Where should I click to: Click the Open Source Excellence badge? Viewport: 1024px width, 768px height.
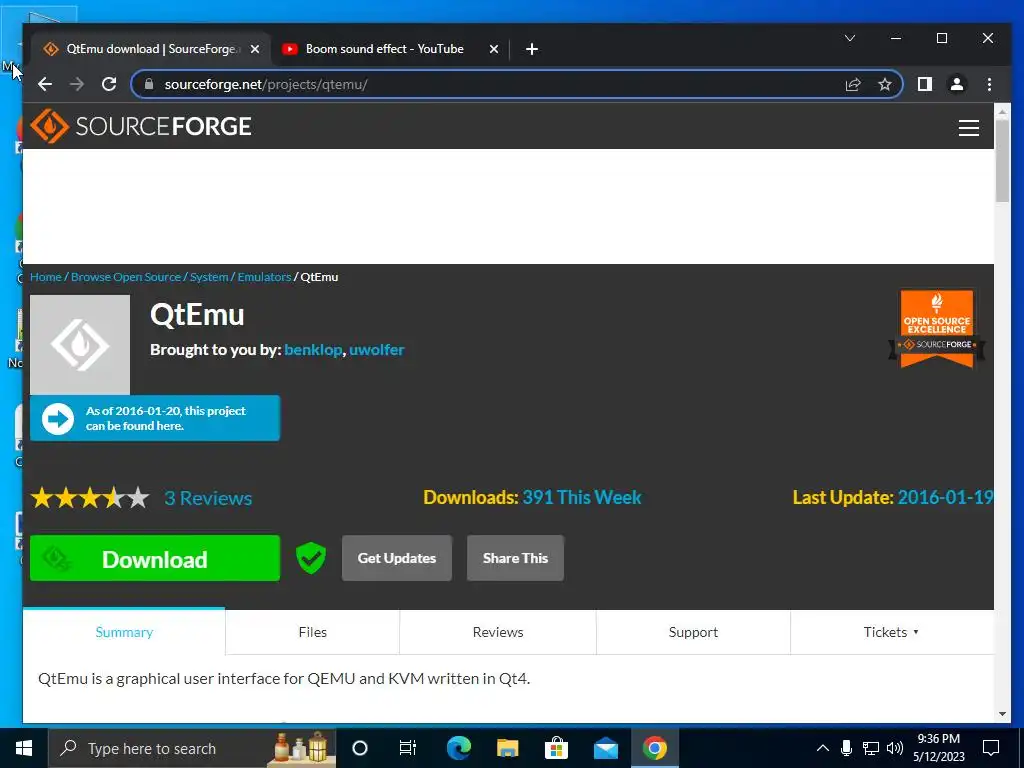936,328
